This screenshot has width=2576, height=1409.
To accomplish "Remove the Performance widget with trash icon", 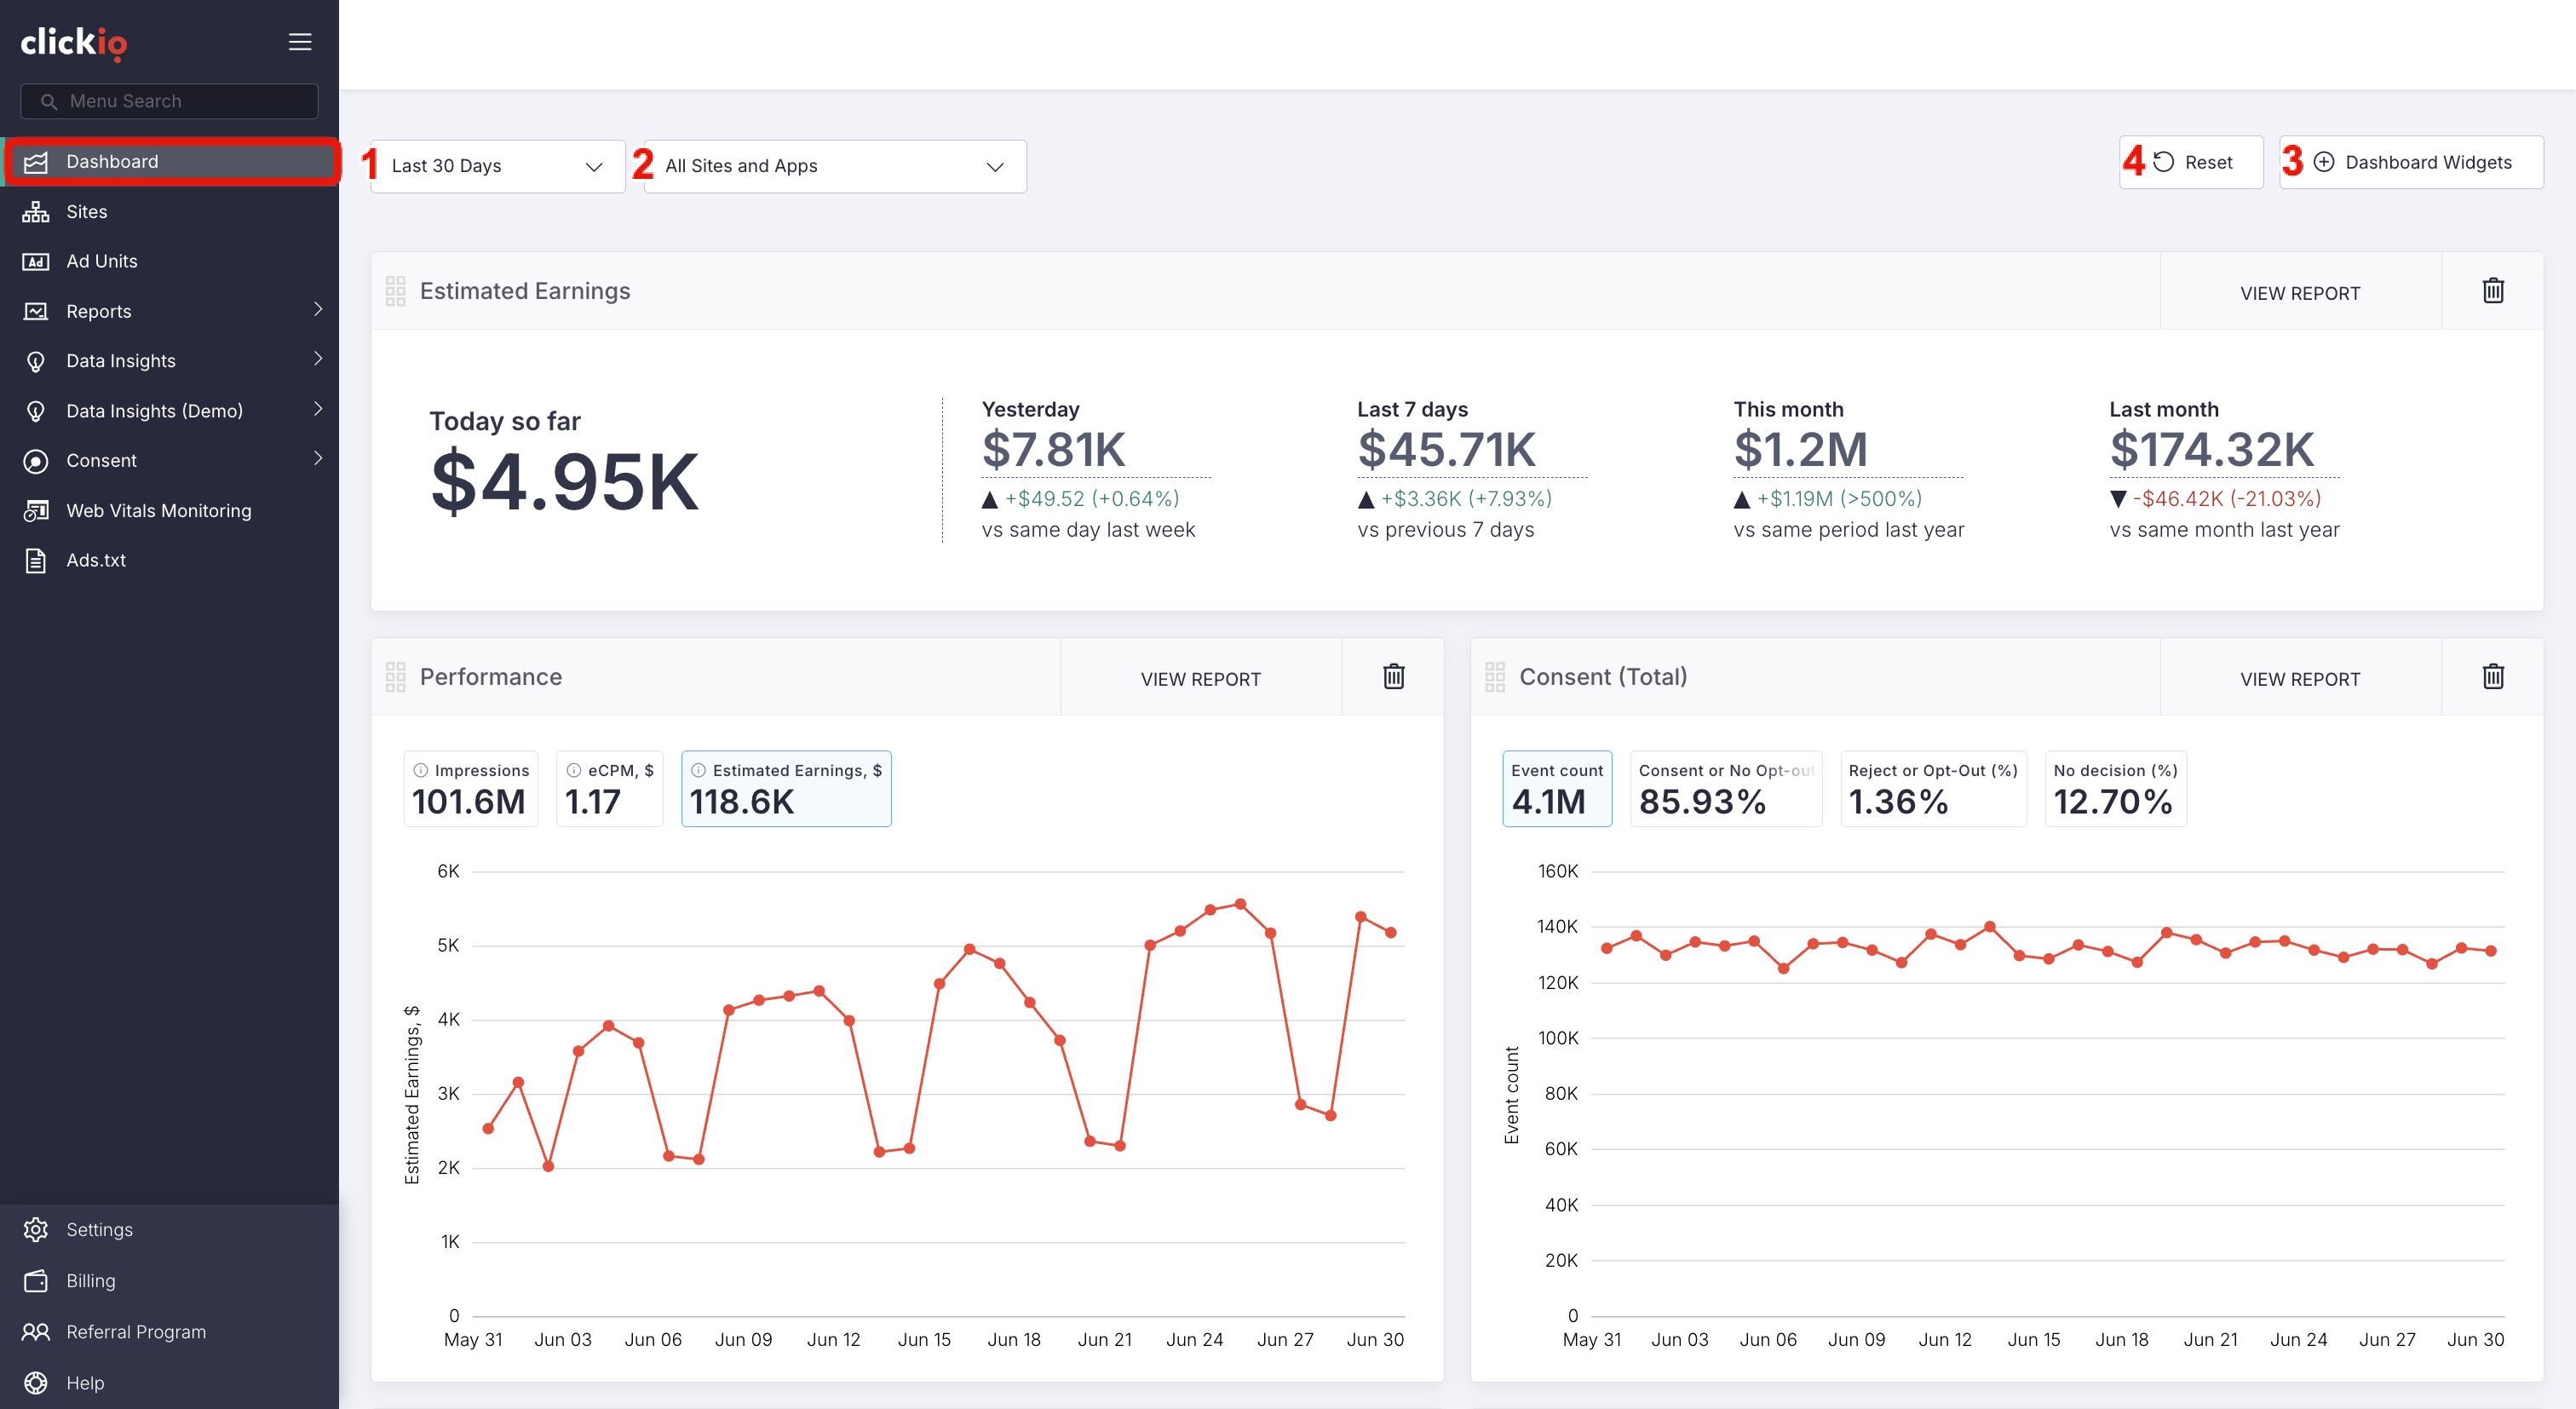I will click(x=1393, y=677).
